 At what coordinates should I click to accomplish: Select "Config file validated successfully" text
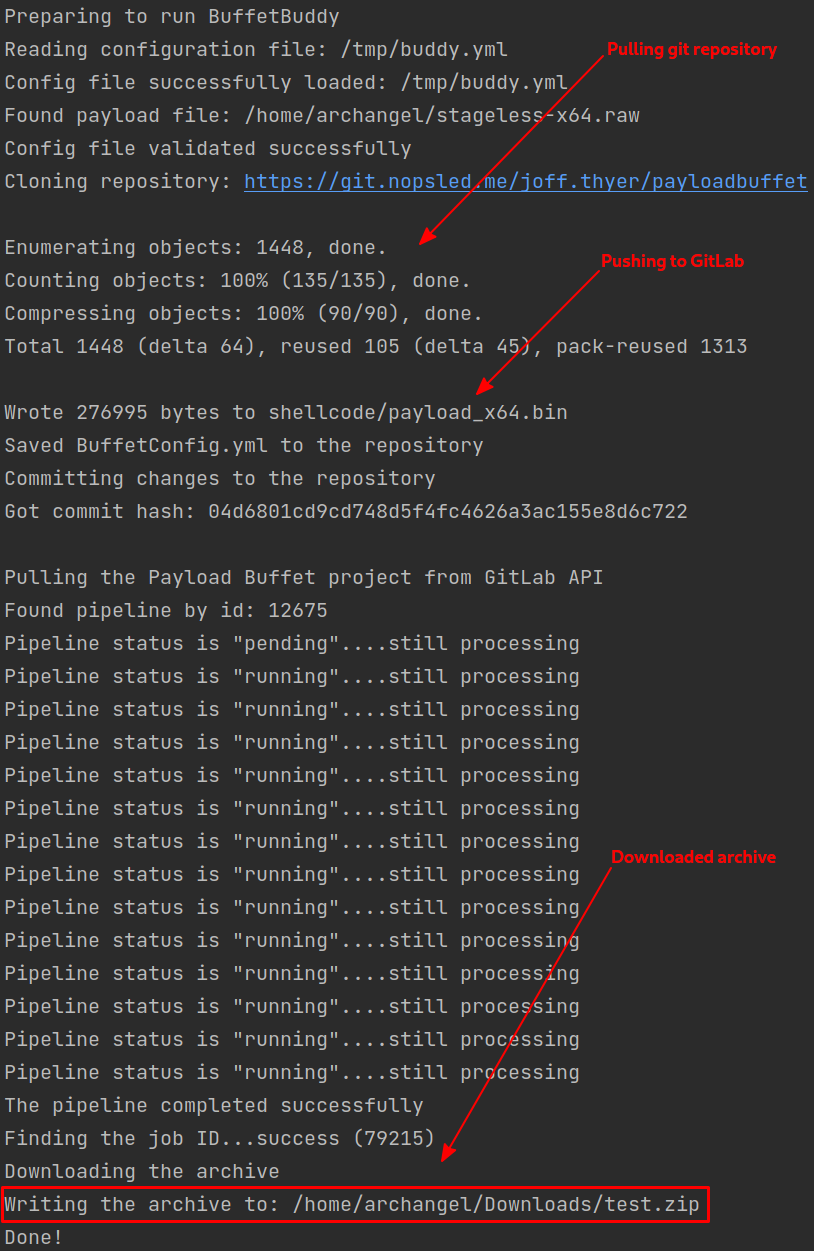pyautogui.click(x=208, y=149)
